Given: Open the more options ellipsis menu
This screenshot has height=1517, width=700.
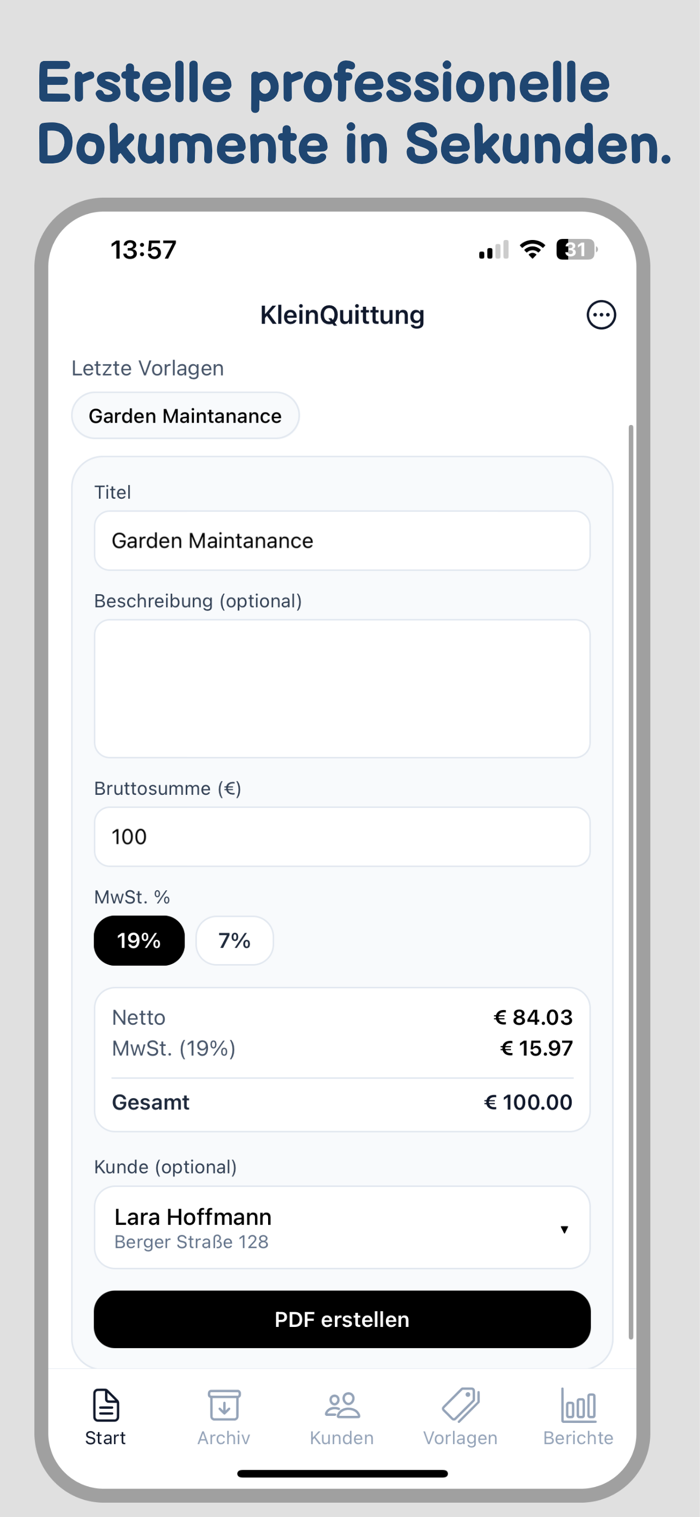Looking at the screenshot, I should click(x=601, y=315).
